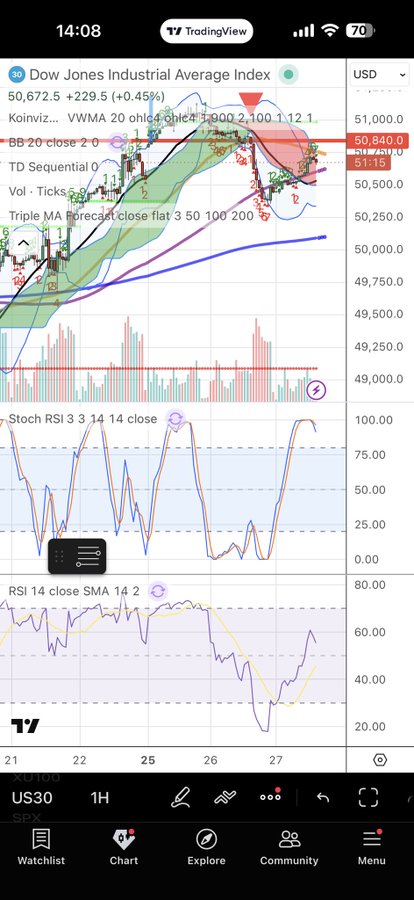Enter fullscreen chart mode icon
The image size is (414, 900).
click(368, 797)
